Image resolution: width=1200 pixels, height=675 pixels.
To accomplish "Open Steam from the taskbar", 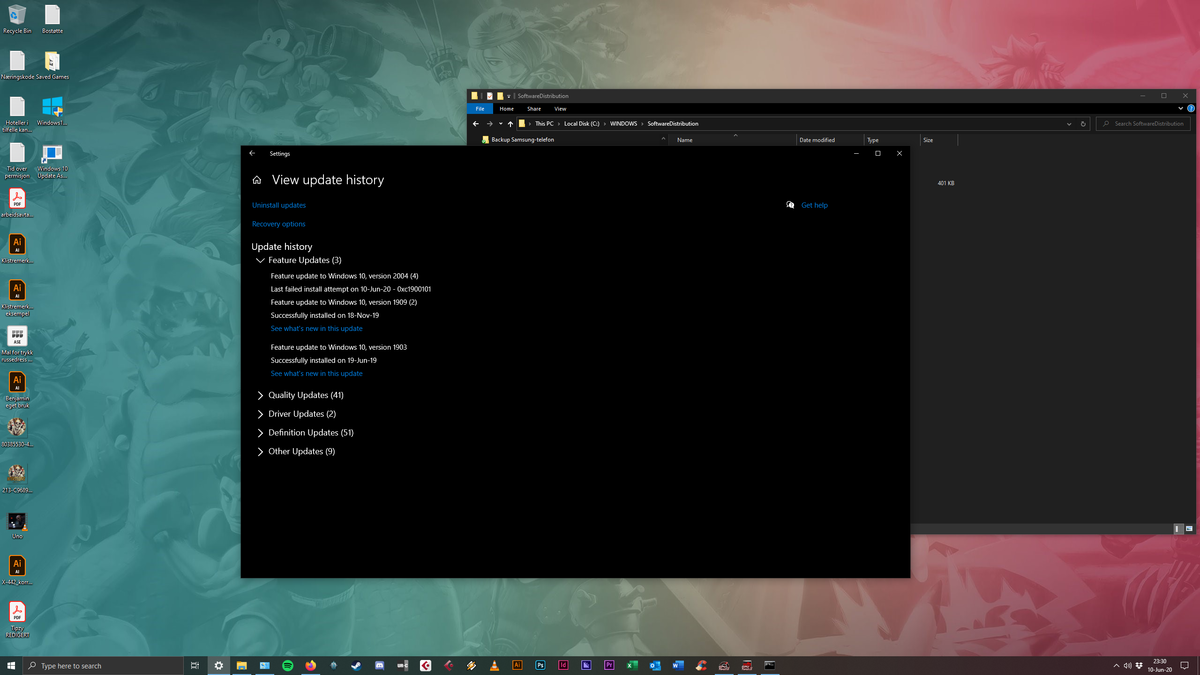I will [357, 665].
